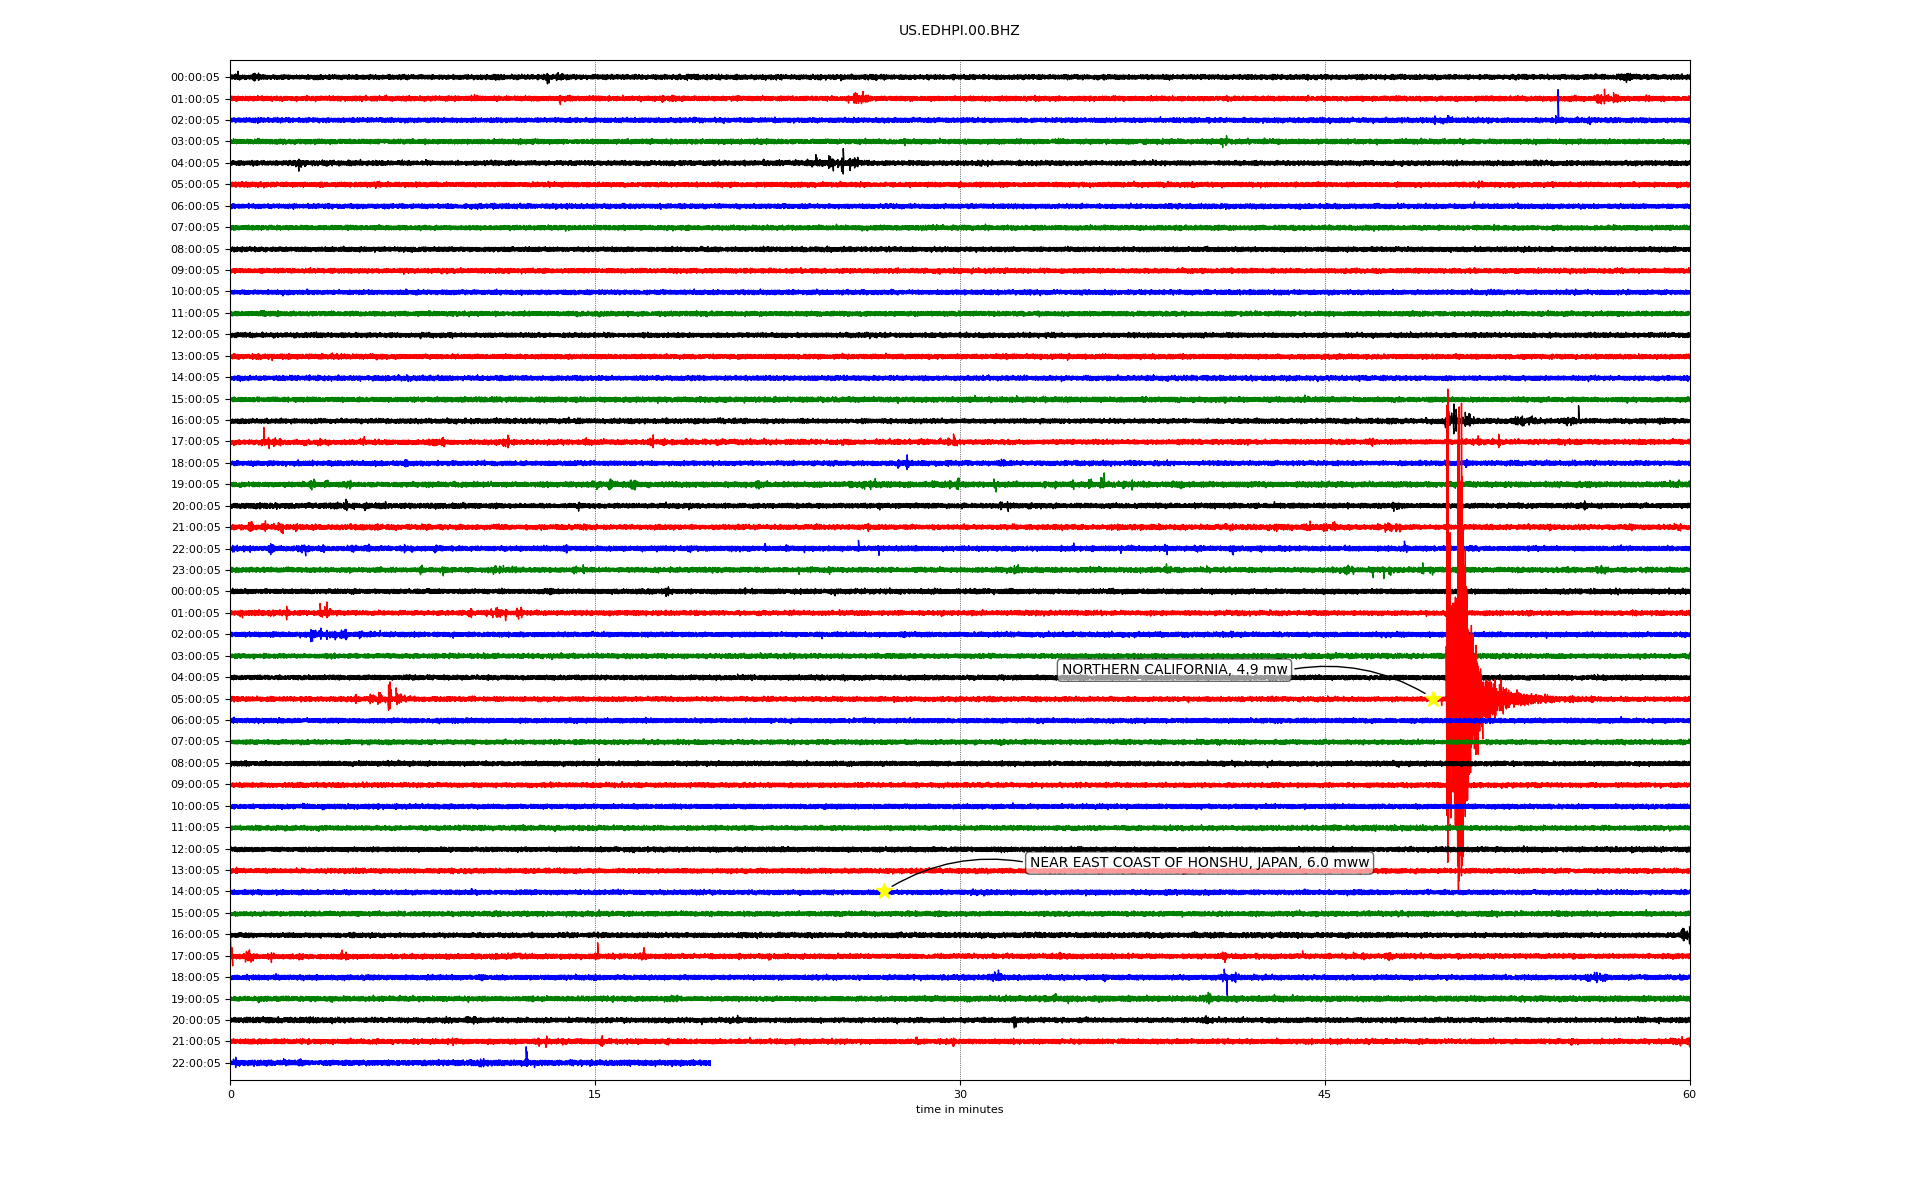Click the 0 tick on the x-axis

coord(231,1094)
